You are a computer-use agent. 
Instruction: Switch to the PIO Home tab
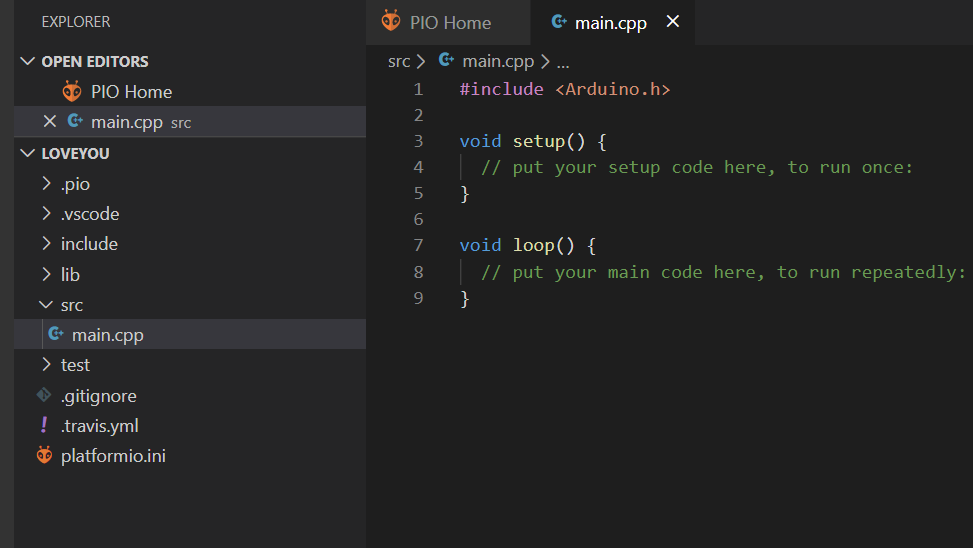pyautogui.click(x=450, y=22)
